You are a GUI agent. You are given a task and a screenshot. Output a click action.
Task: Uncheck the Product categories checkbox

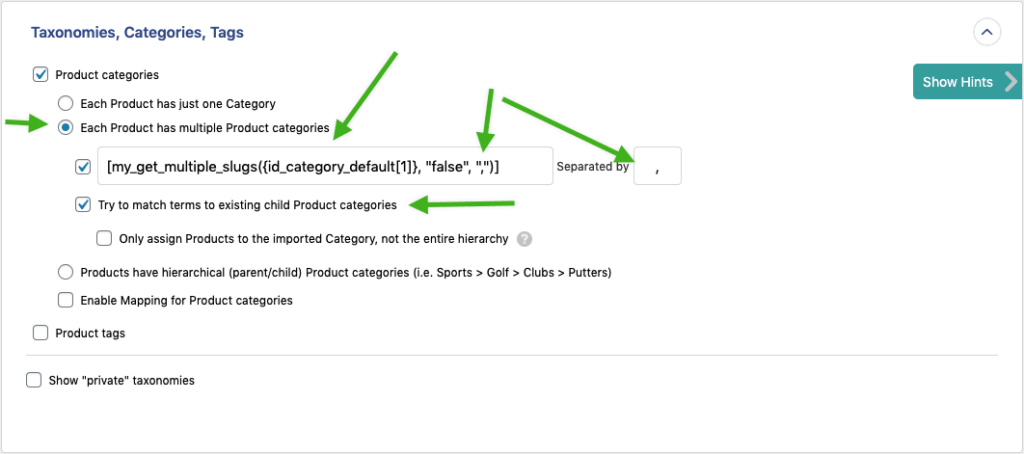[x=41, y=74]
